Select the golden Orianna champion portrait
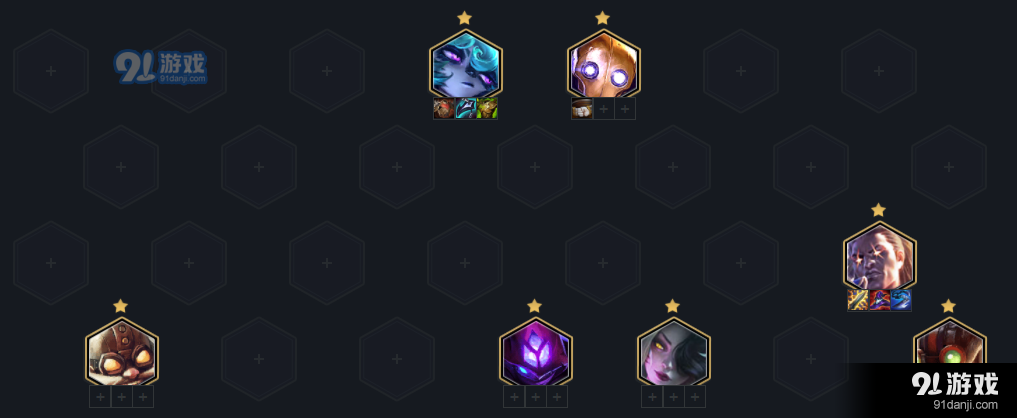Screen dimensions: 1017x418 point(603,65)
